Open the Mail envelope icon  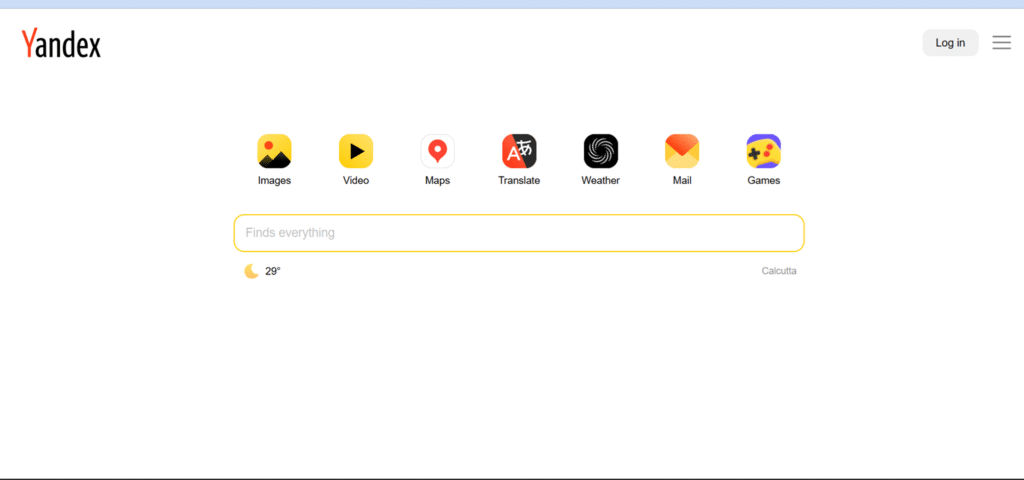tap(682, 151)
